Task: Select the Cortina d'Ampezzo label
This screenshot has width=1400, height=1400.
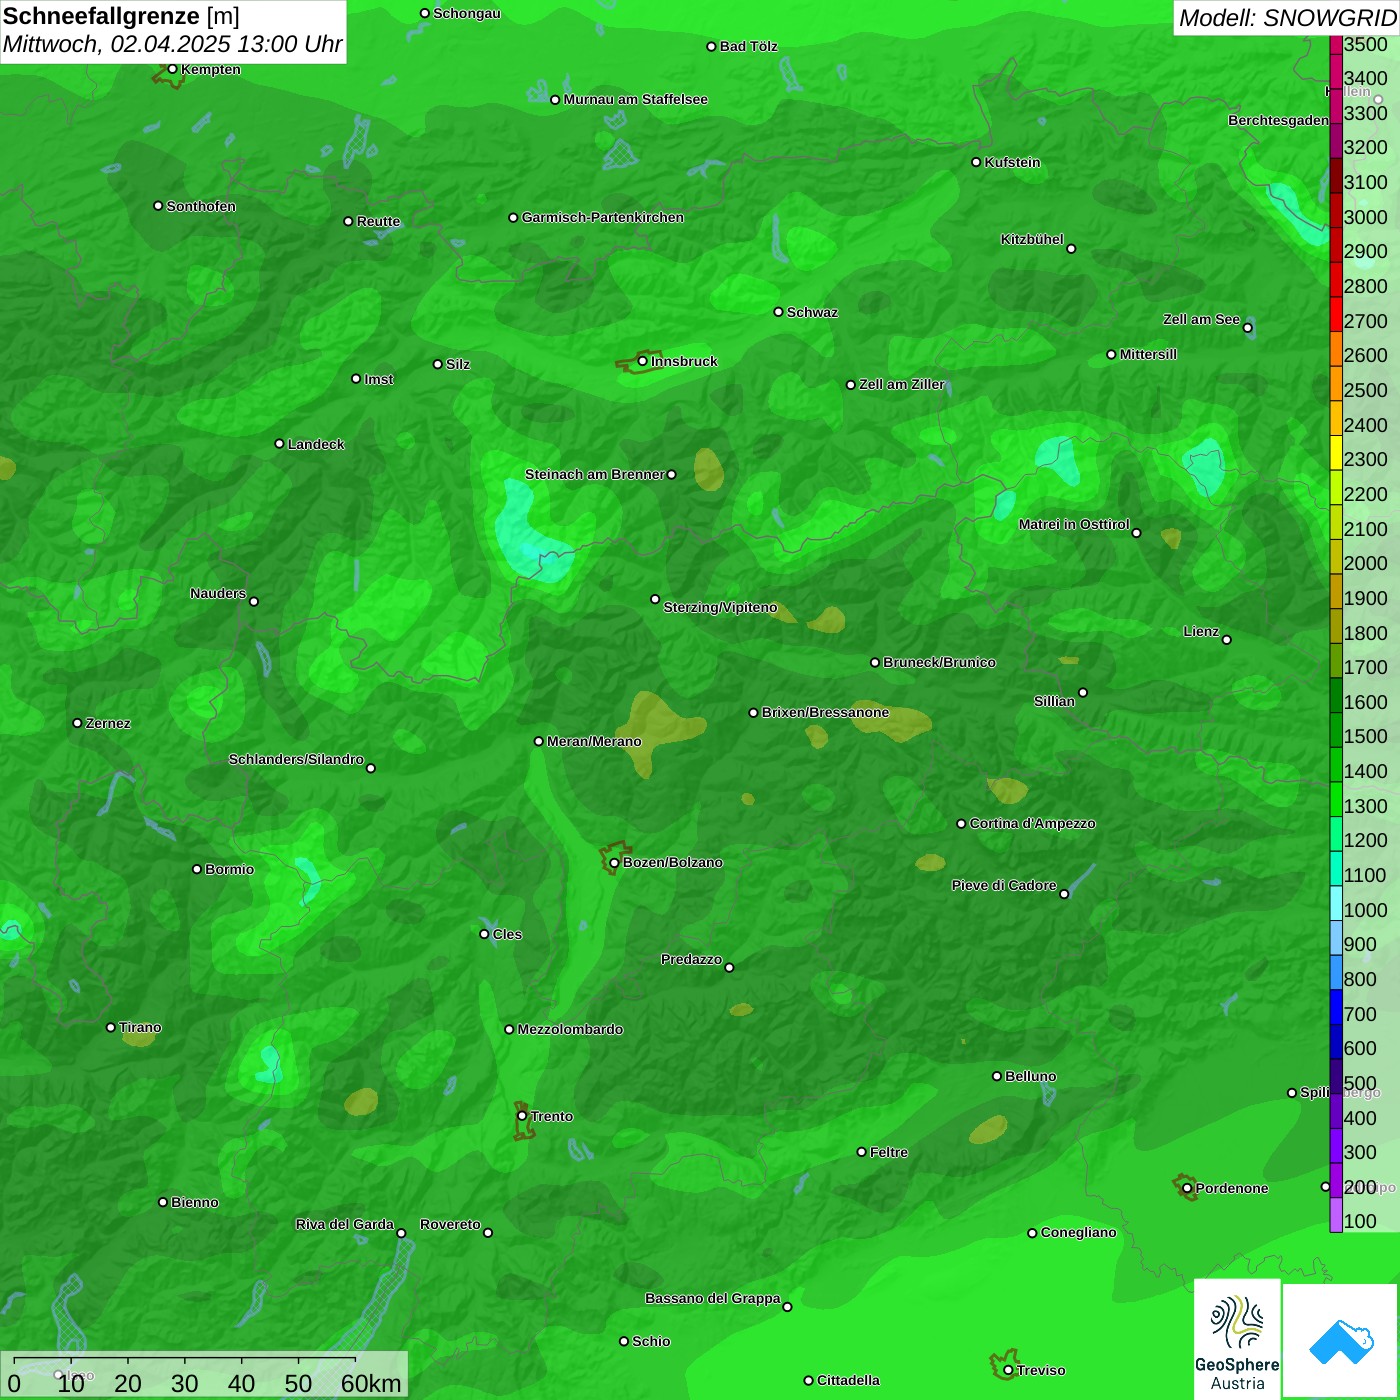Action: 1032,823
